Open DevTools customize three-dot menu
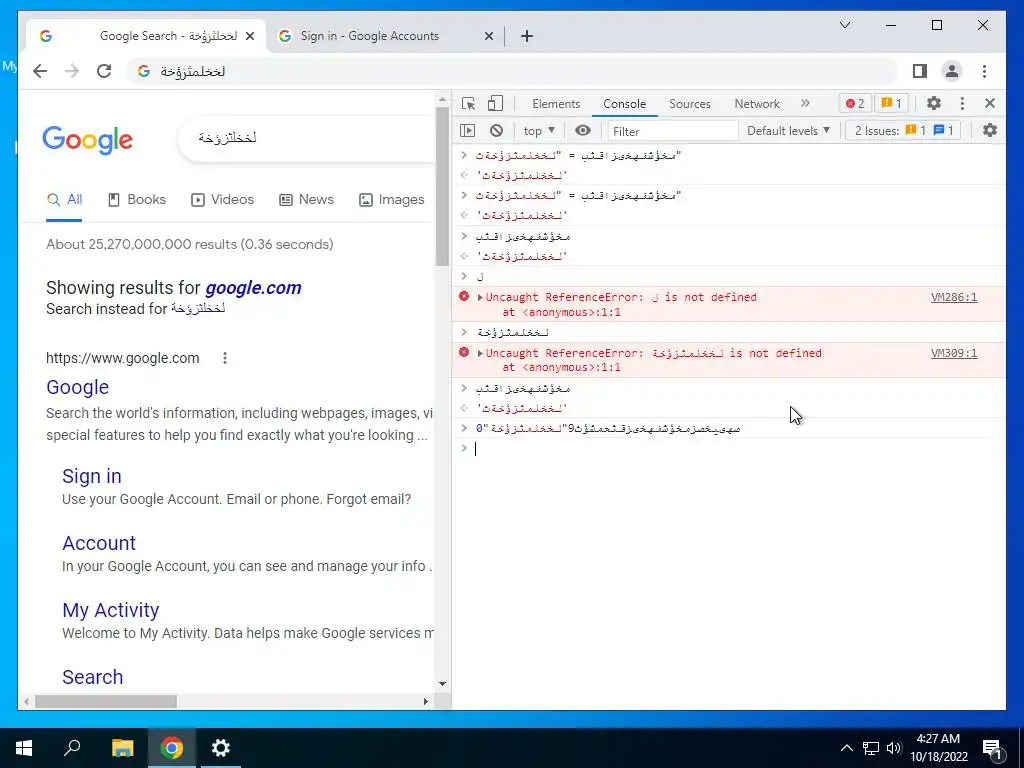The image size is (1024, 768). [x=962, y=103]
